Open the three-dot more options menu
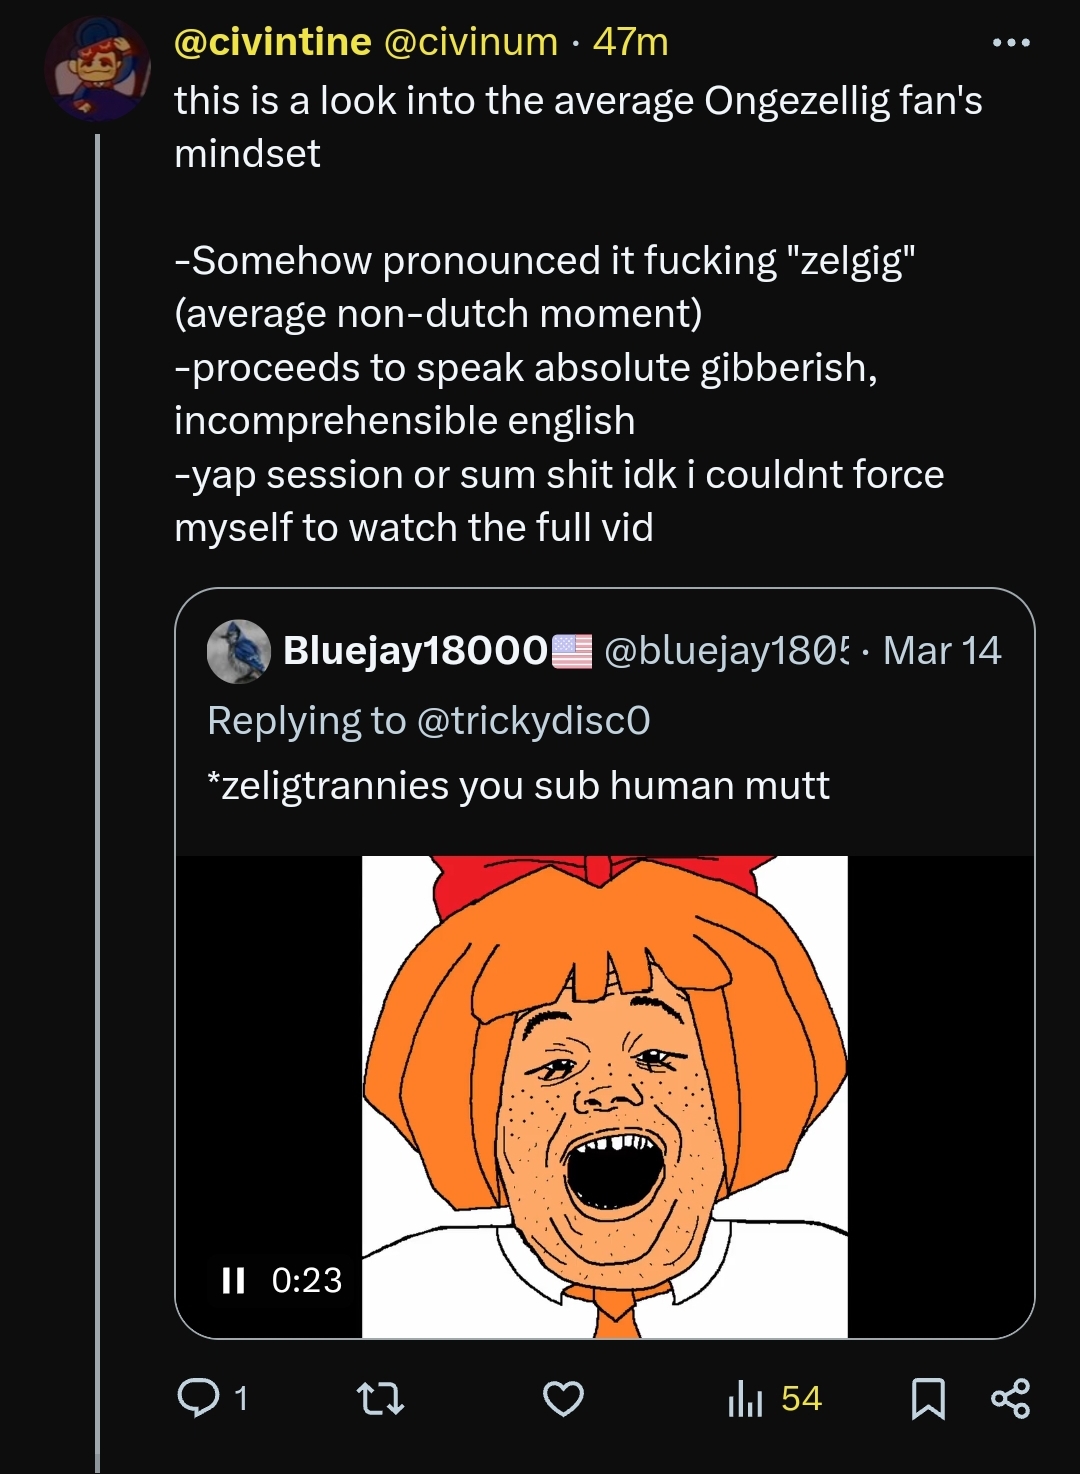This screenshot has width=1080, height=1474. (x=1011, y=43)
